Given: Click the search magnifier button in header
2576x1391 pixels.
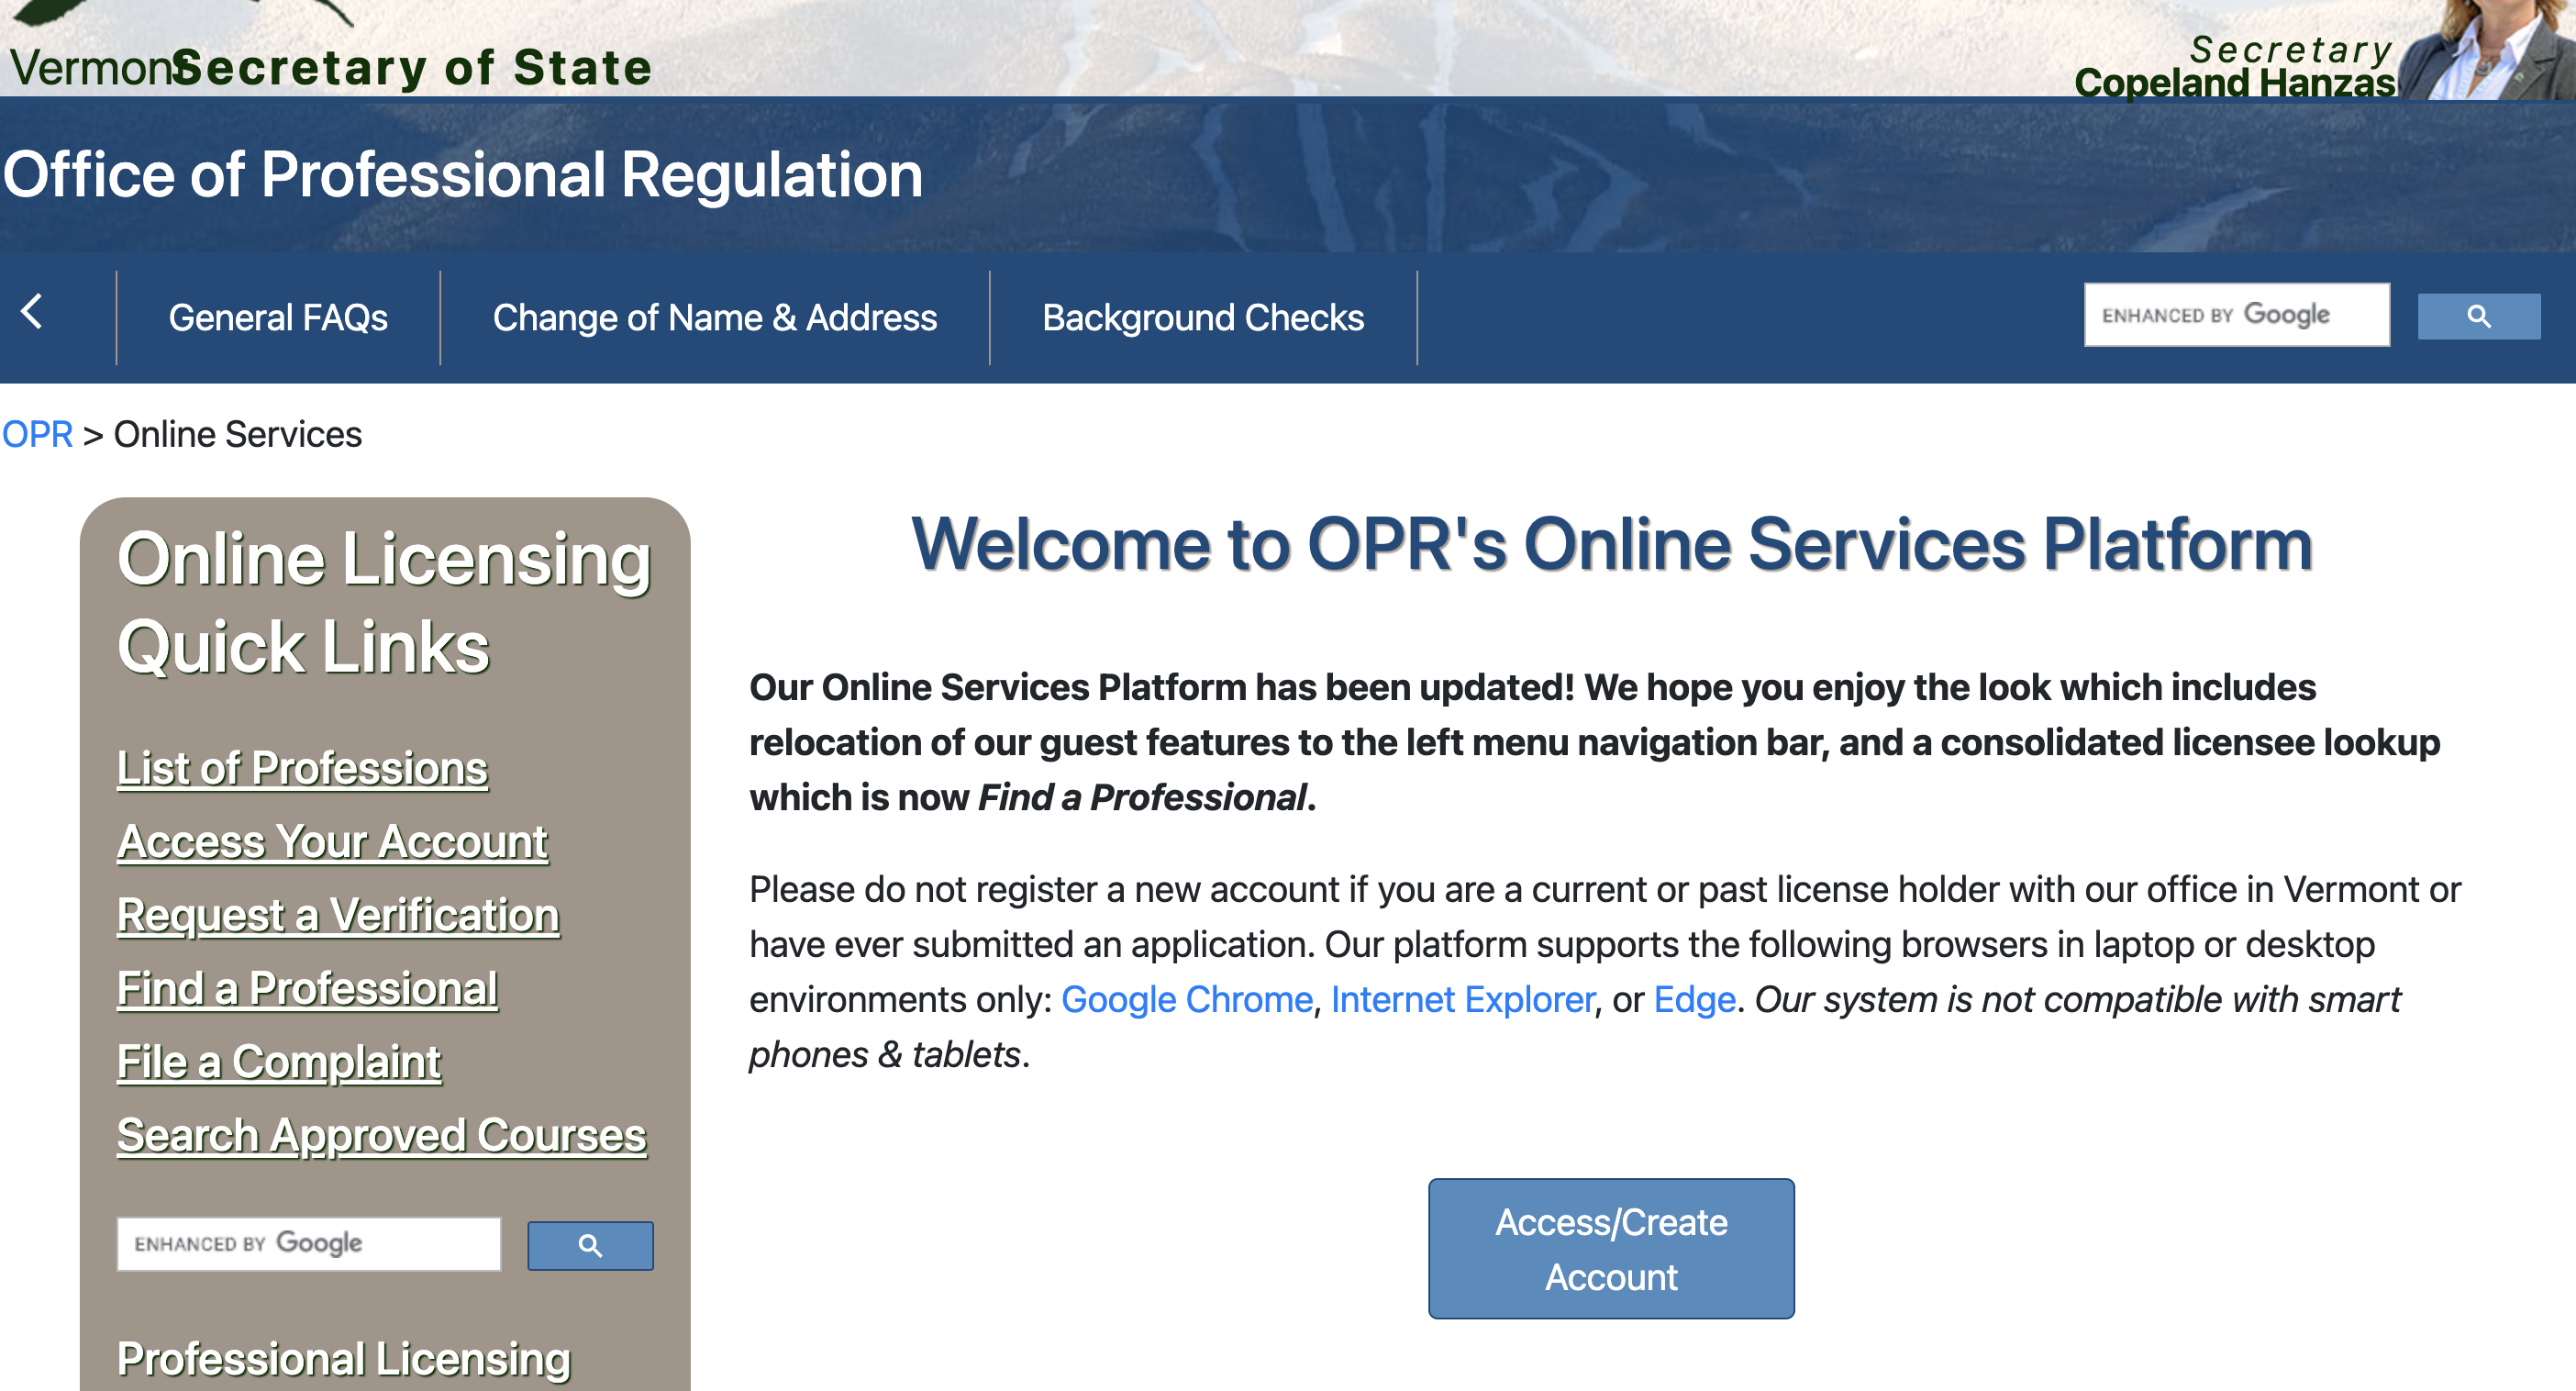Looking at the screenshot, I should [2478, 316].
